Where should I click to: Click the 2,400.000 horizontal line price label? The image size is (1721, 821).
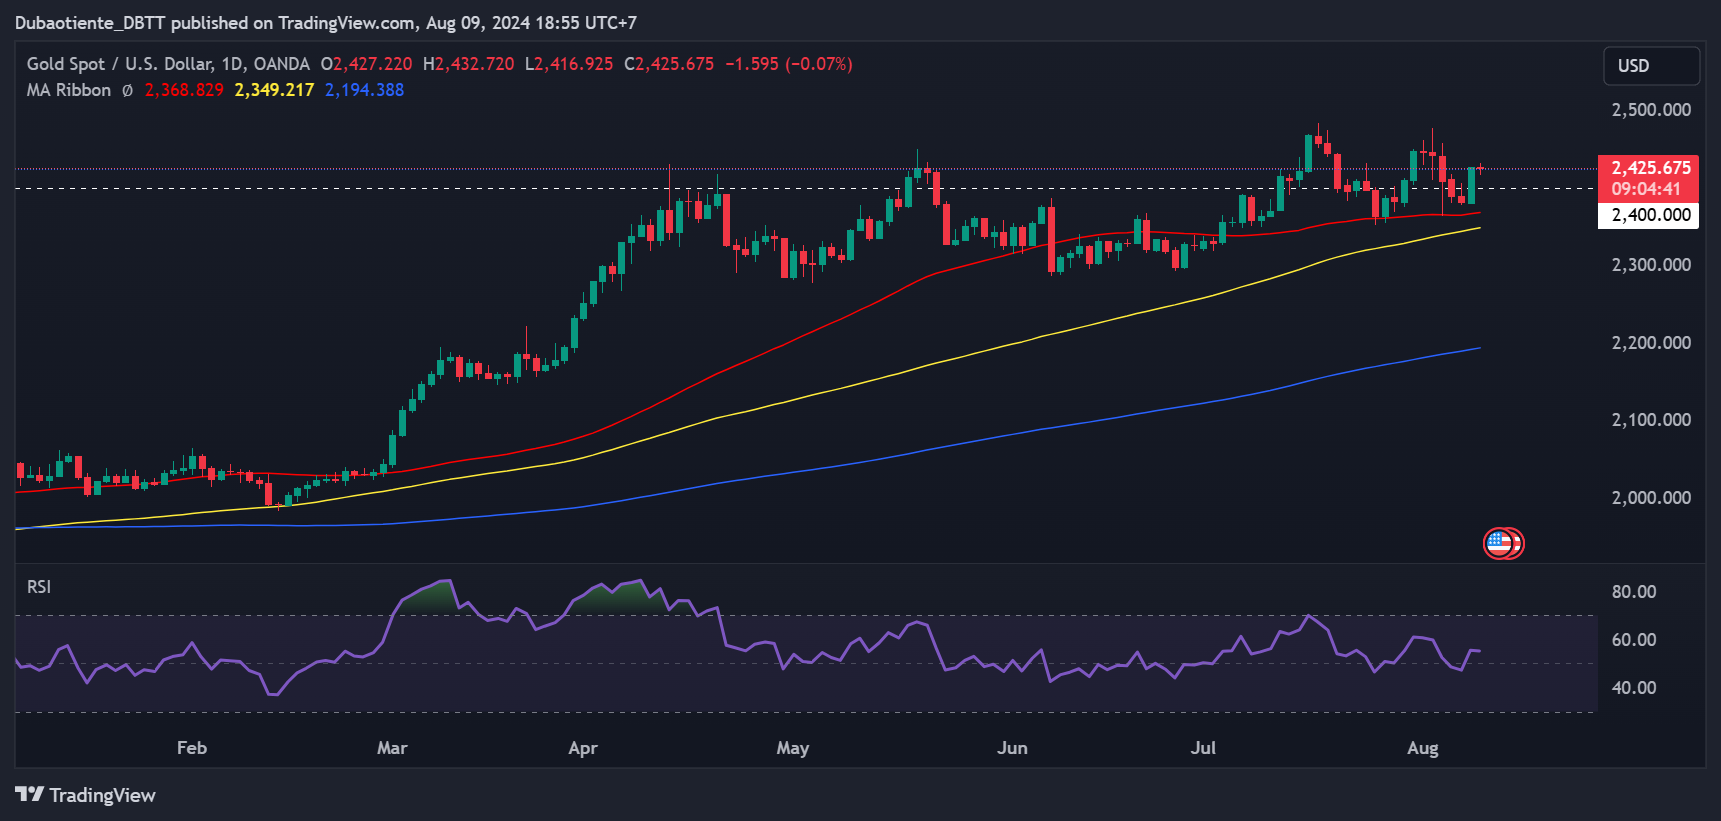(x=1650, y=215)
